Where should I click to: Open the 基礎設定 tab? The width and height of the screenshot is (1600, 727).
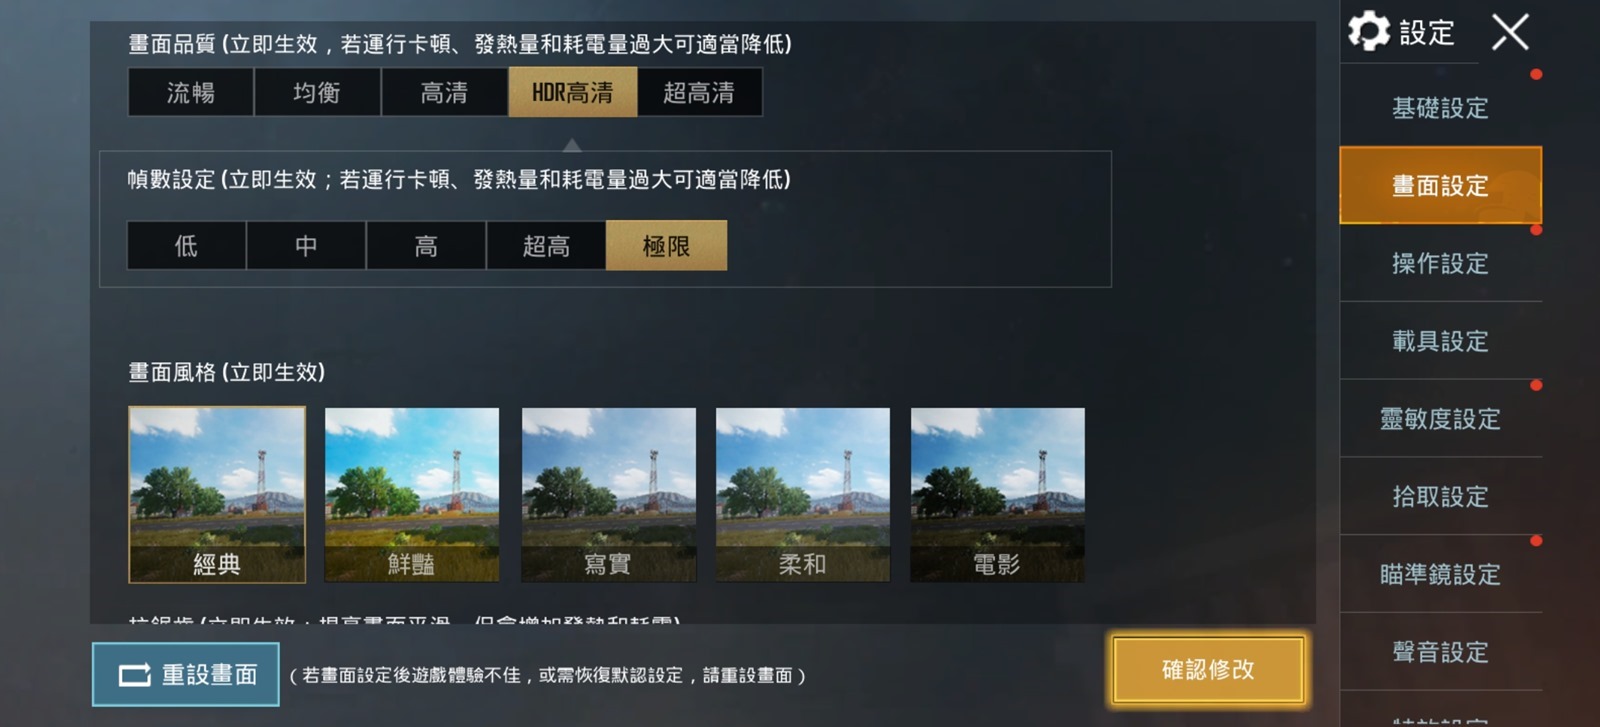1440,107
